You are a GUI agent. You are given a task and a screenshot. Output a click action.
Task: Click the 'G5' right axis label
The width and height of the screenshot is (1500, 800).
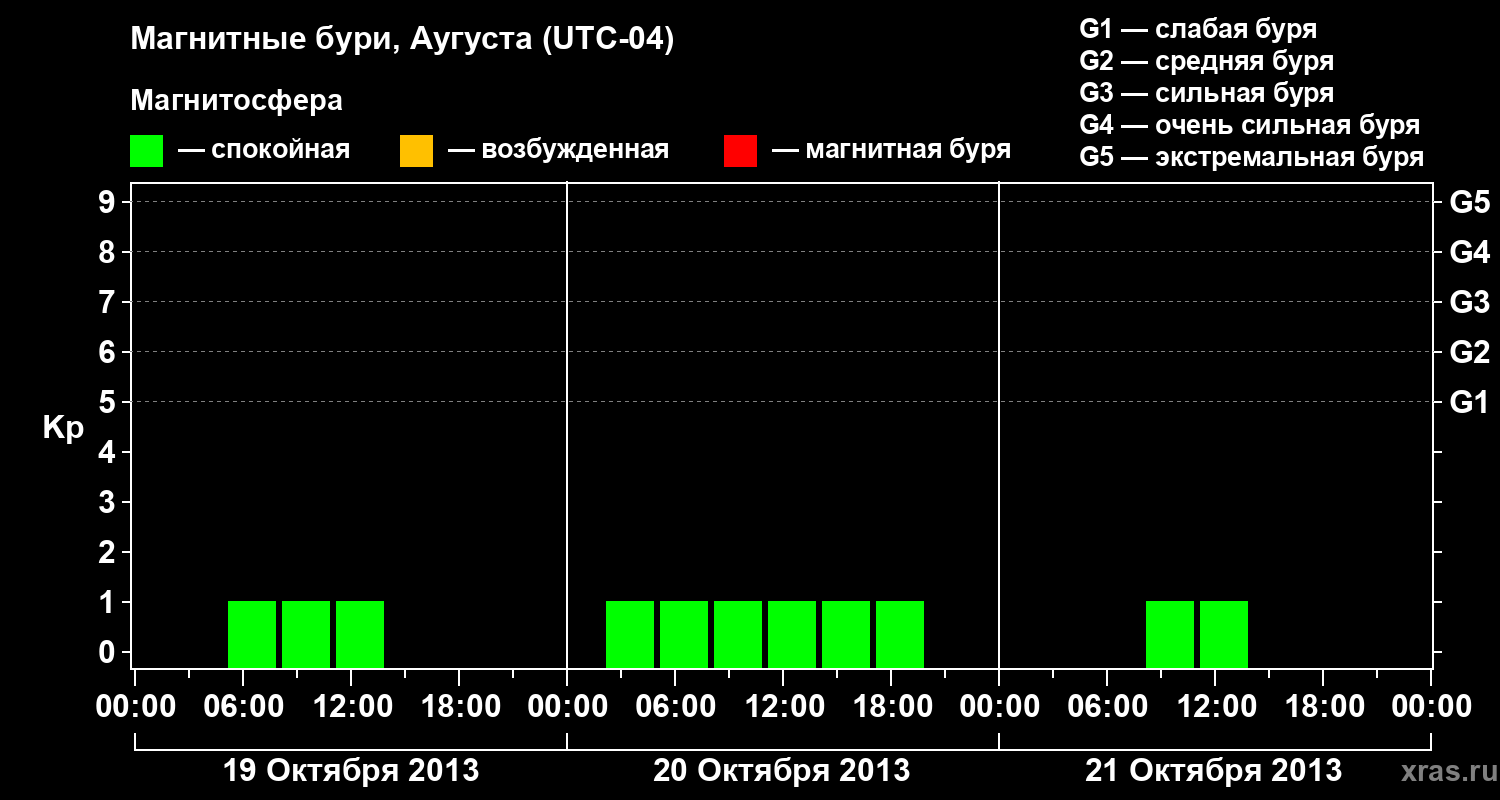point(1469,202)
